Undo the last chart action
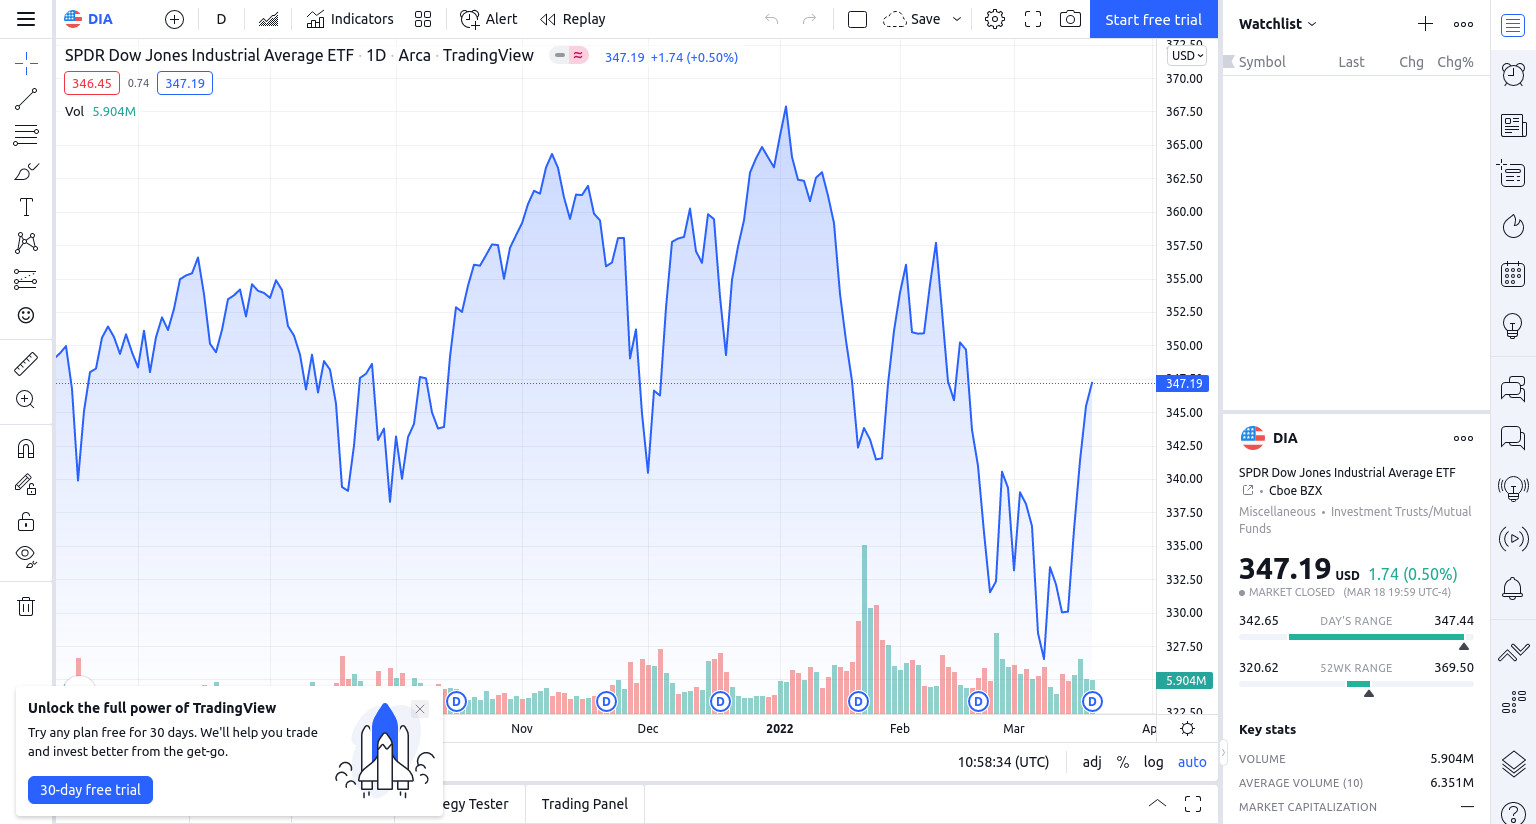This screenshot has height=824, width=1536. (771, 19)
